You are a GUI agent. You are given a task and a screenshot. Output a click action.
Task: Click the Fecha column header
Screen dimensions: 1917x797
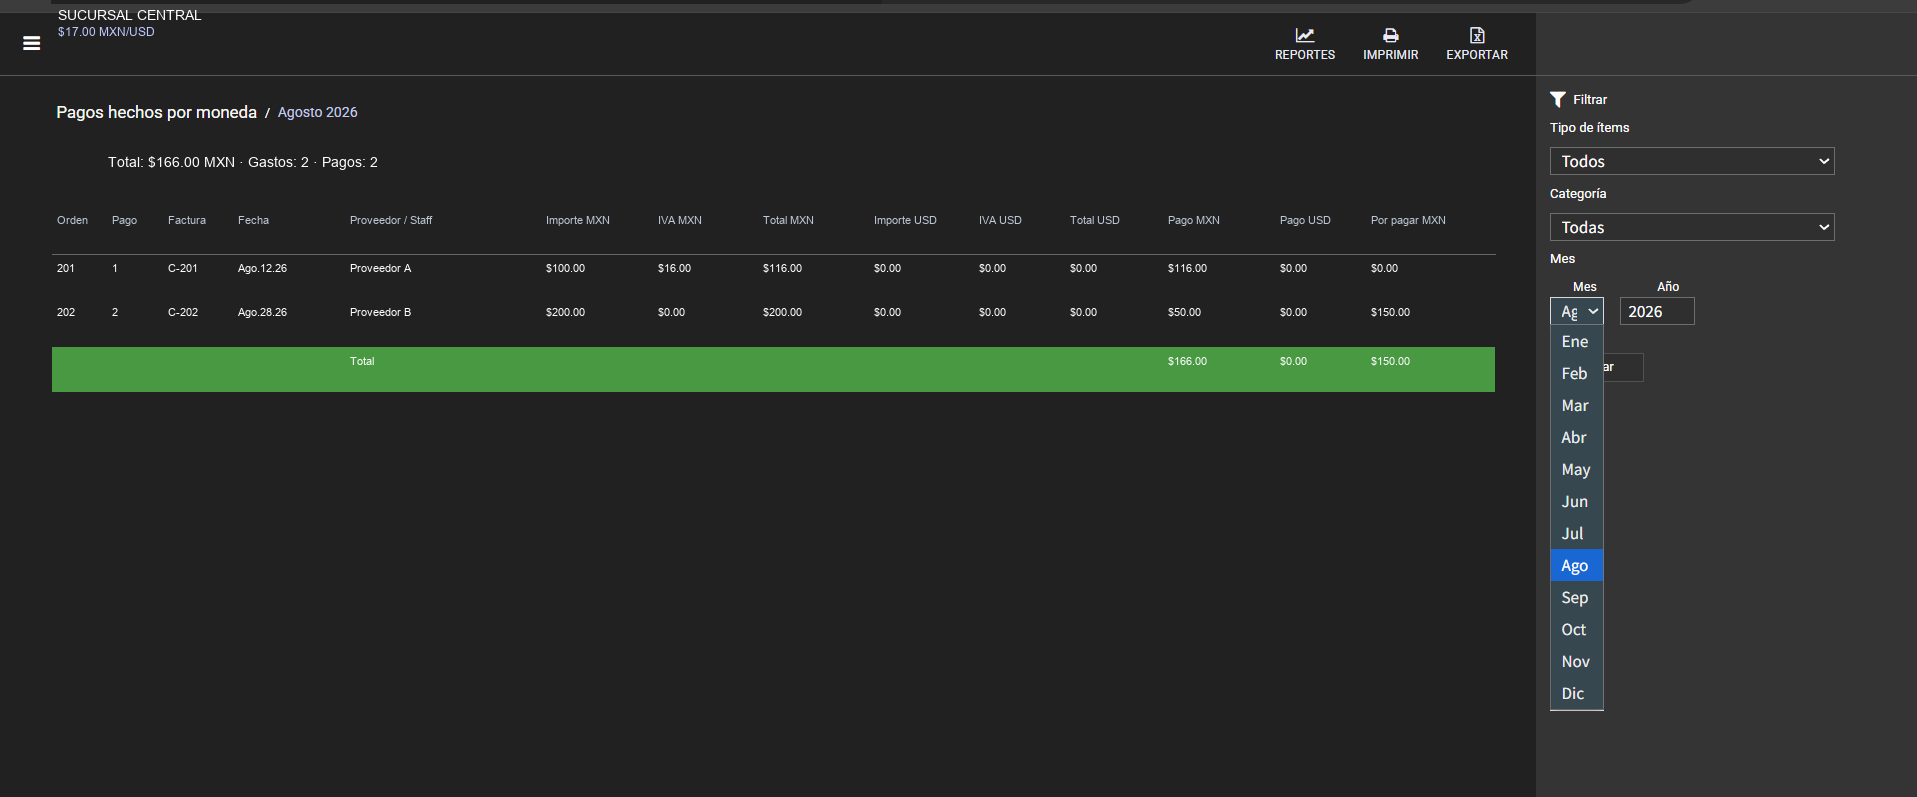click(x=253, y=220)
